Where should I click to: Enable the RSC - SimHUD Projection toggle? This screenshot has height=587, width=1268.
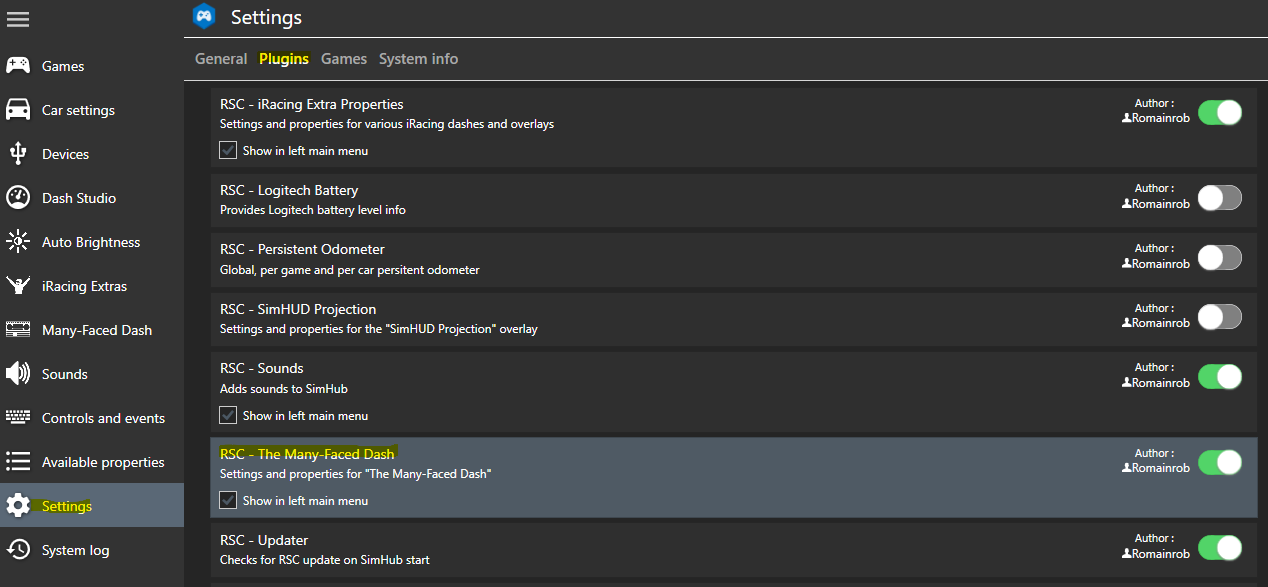click(1220, 317)
